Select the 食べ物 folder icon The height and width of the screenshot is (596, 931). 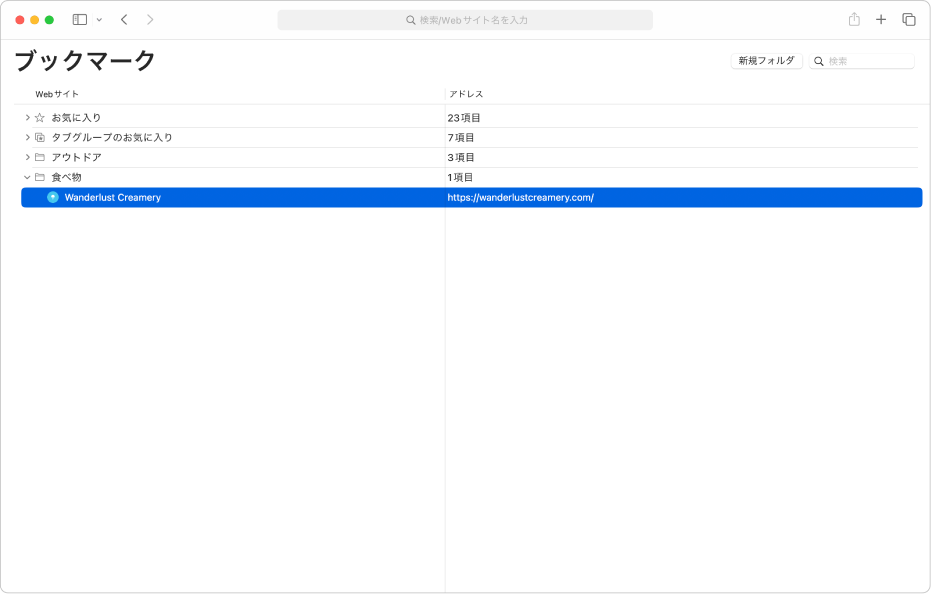coord(40,177)
